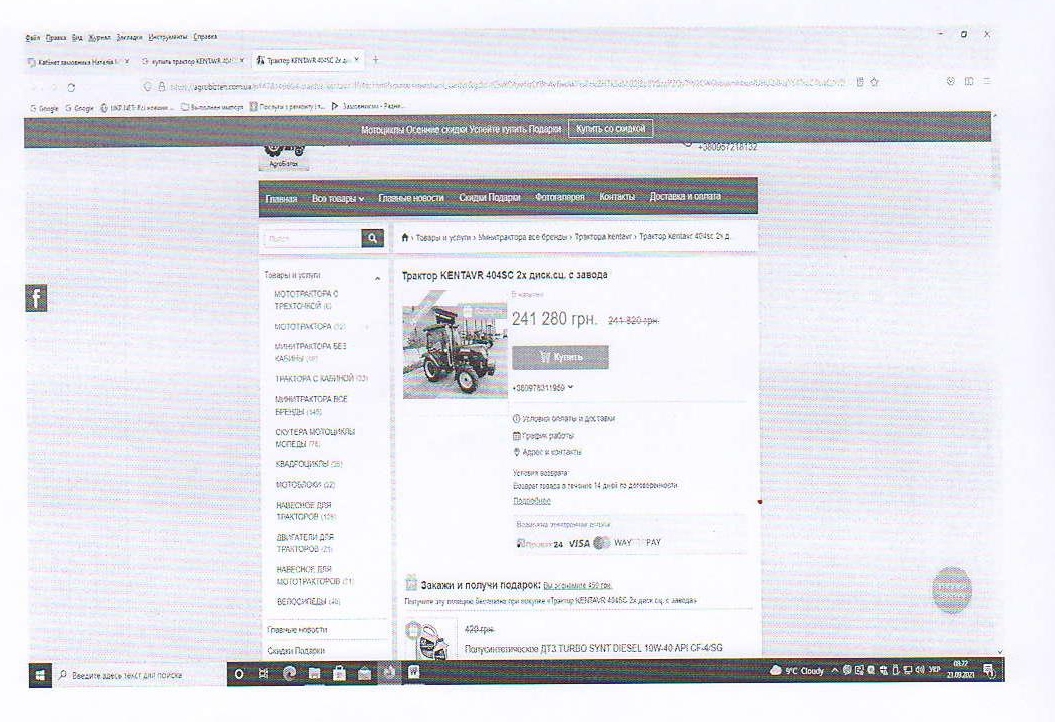Open the Facebook share side button

(x=36, y=298)
